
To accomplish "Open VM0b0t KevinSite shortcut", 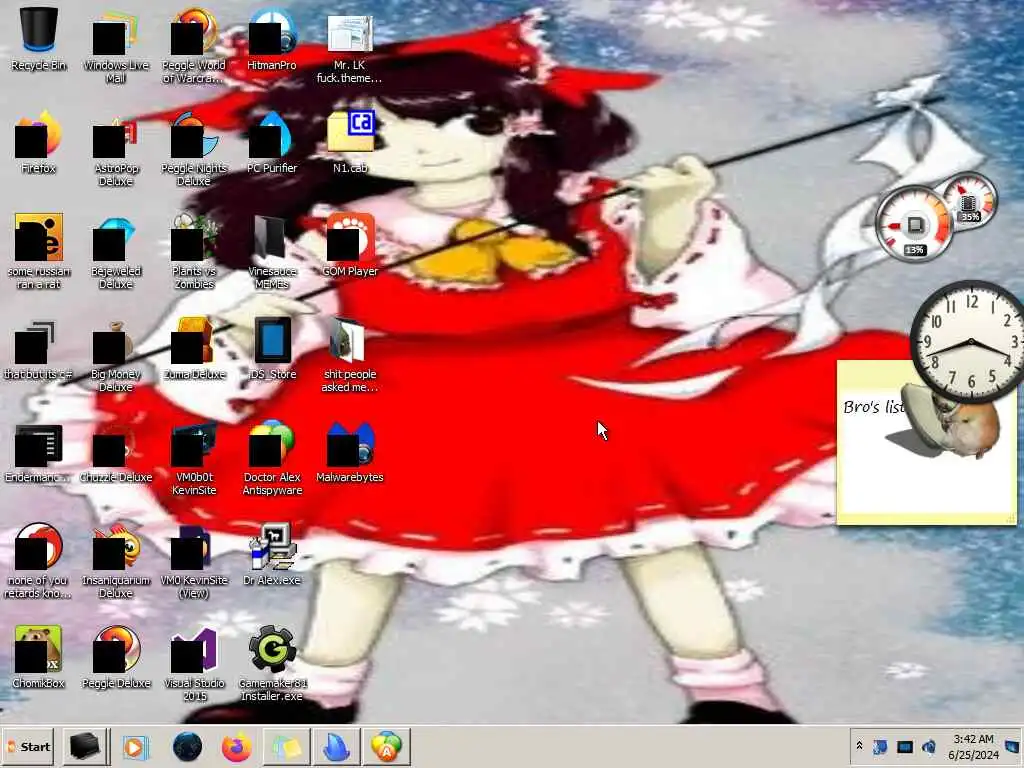I will [x=193, y=459].
